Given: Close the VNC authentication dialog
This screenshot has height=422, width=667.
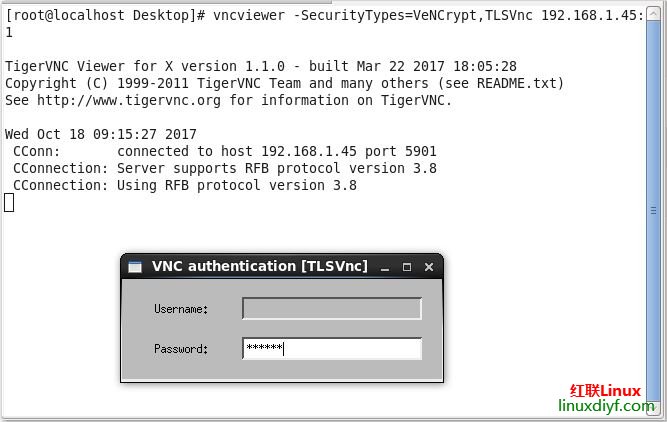Looking at the screenshot, I should pyautogui.click(x=429, y=267).
